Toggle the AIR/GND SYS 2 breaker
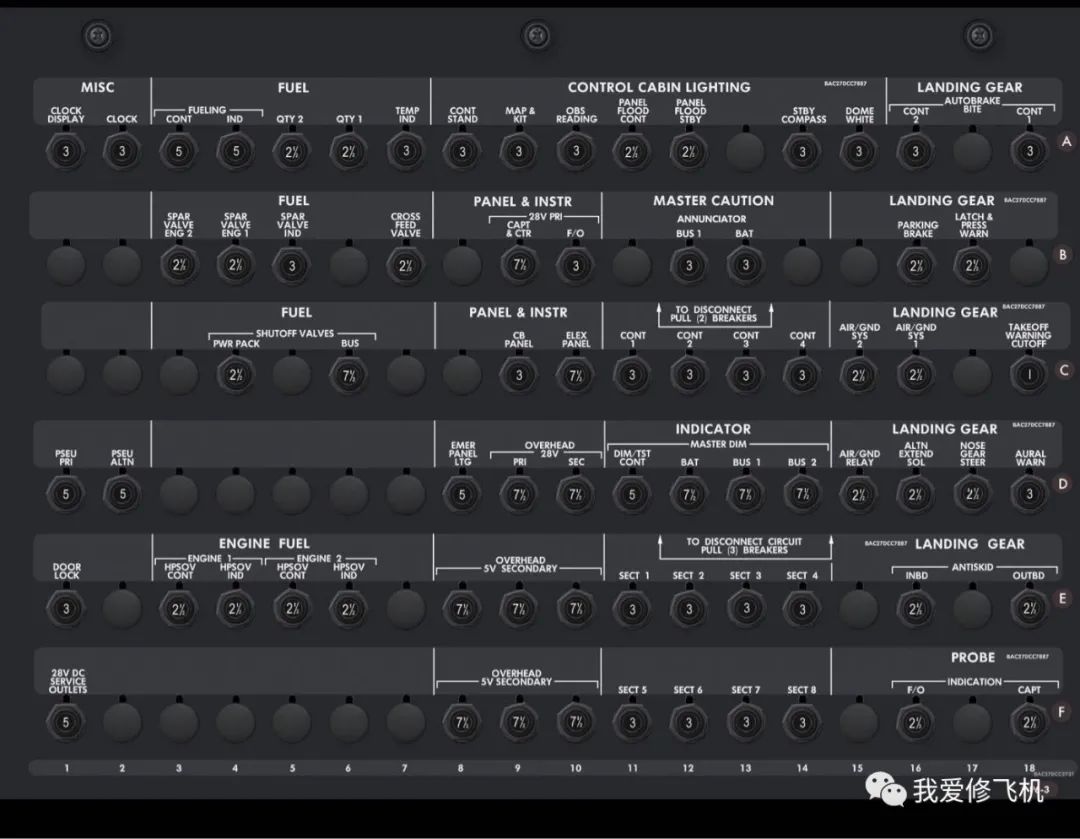Image resolution: width=1080 pixels, height=839 pixels. click(859, 375)
